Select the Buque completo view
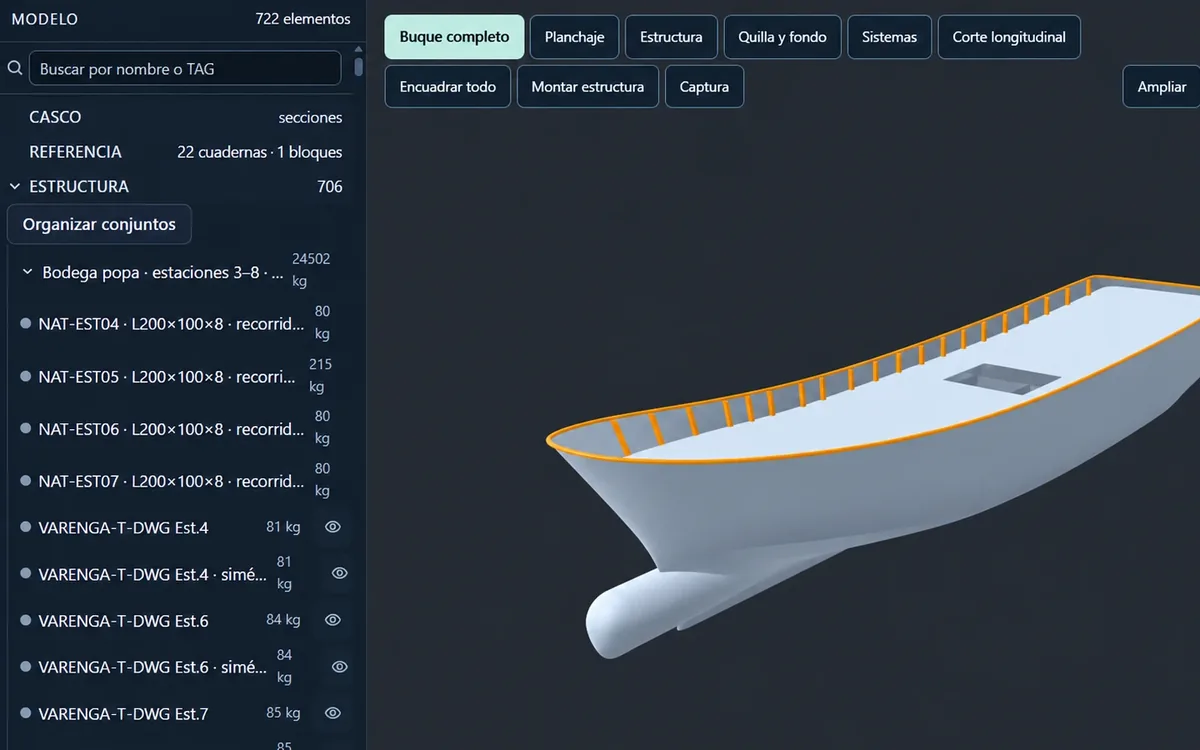Screen dimensions: 1200x750 [x=454, y=37]
